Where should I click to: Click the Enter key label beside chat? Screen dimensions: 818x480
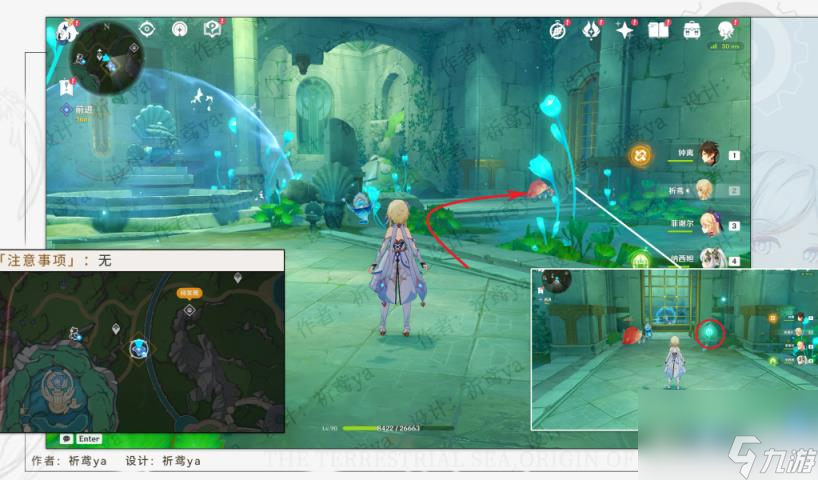point(89,439)
